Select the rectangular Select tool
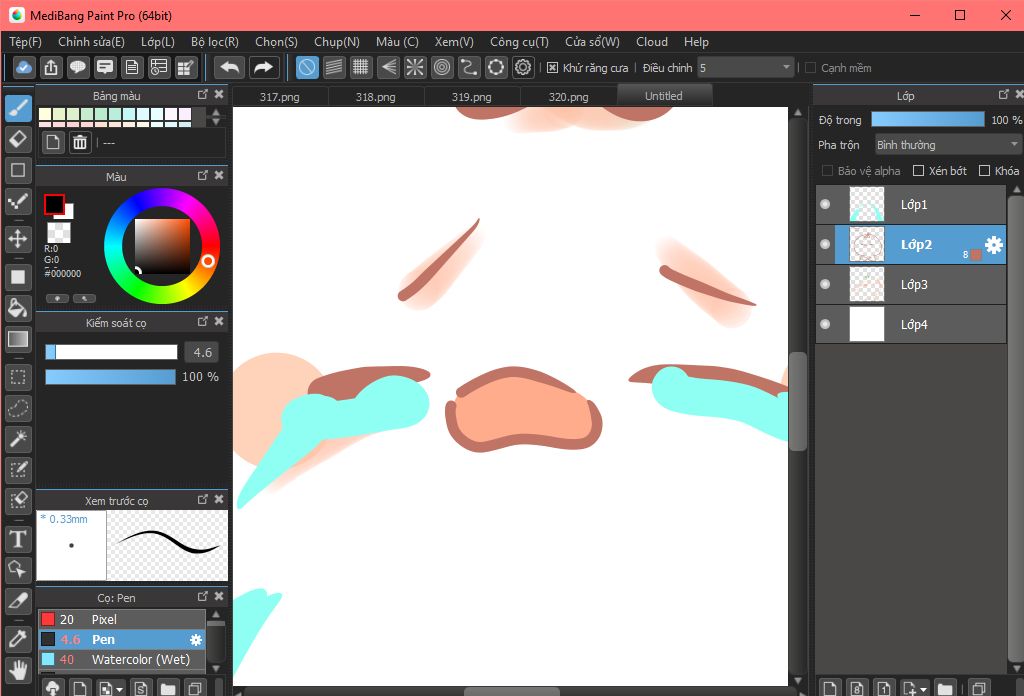This screenshot has width=1024, height=696. [x=18, y=377]
